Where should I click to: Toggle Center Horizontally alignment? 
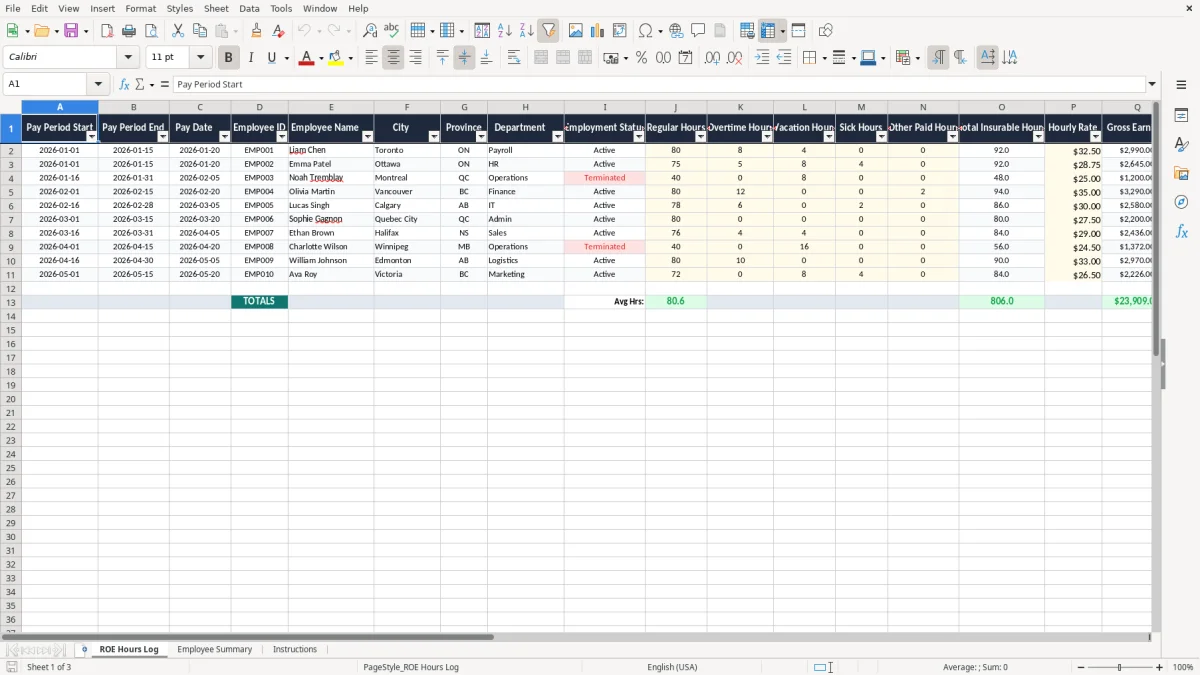pyautogui.click(x=393, y=58)
